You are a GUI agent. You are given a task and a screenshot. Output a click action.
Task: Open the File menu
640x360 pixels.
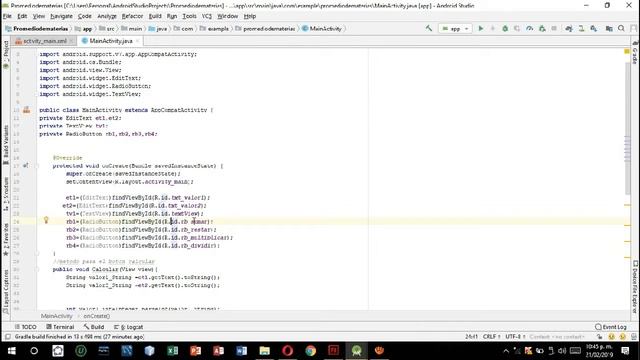click(x=7, y=16)
